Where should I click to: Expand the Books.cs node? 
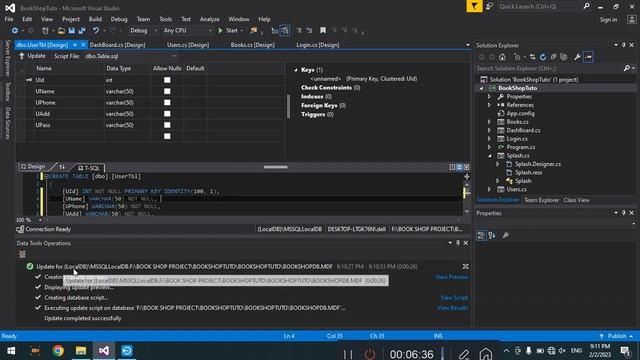(x=489, y=122)
